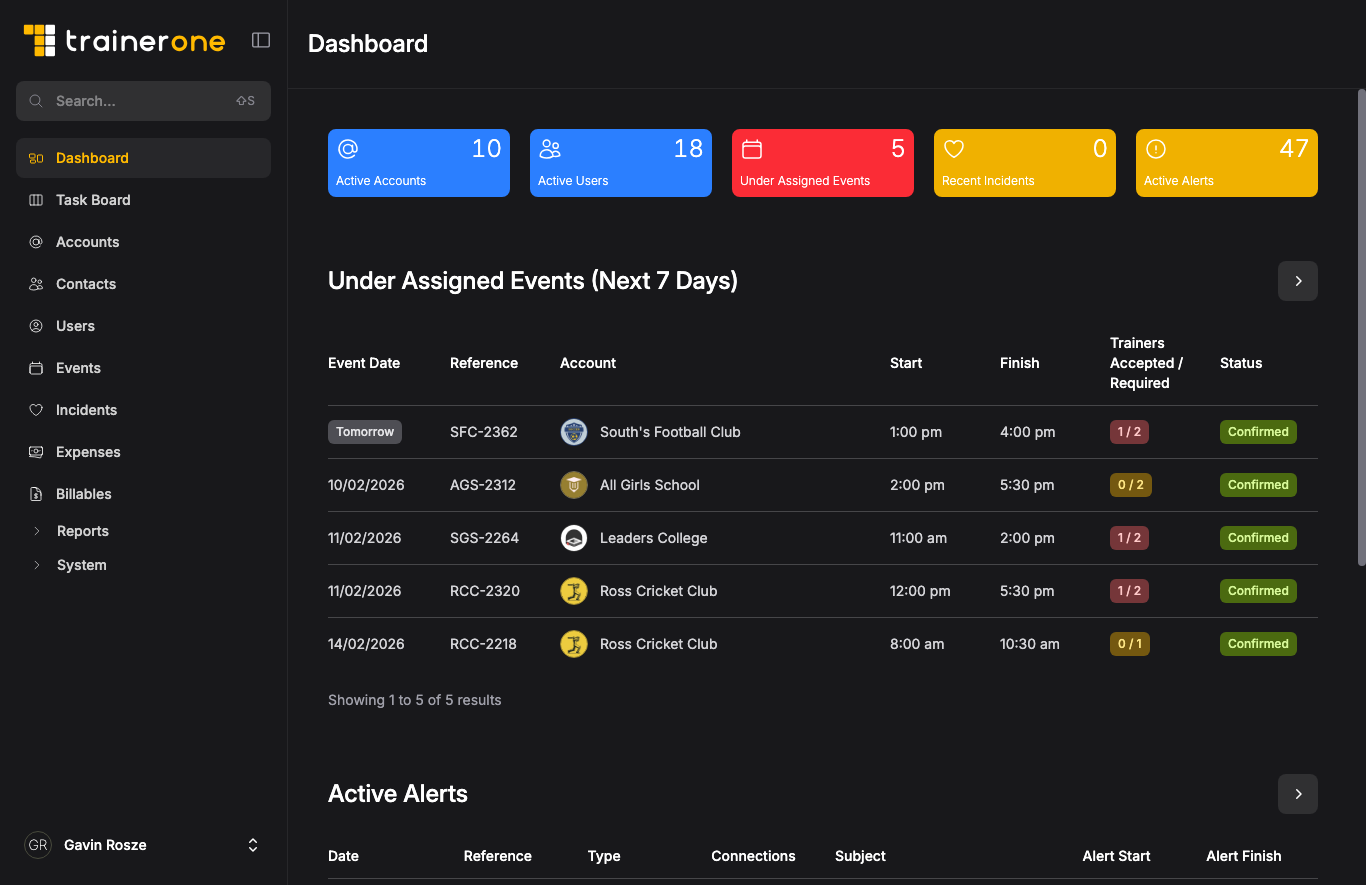This screenshot has width=1366, height=885.
Task: Open the Billables section icon
Action: click(x=35, y=494)
